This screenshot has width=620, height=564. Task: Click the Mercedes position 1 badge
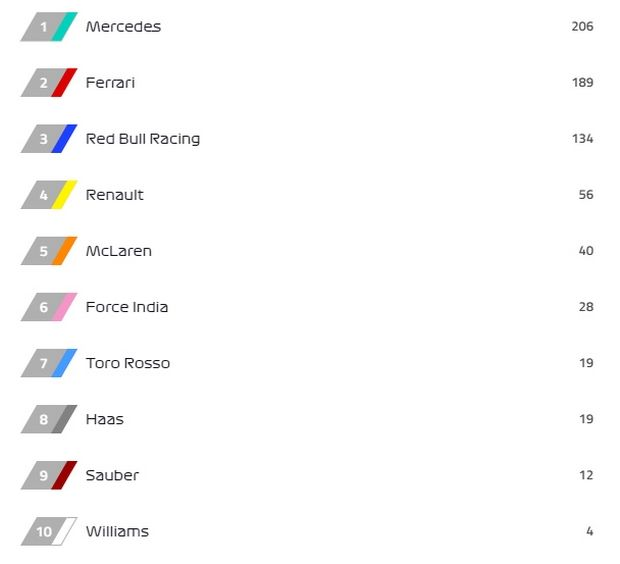pyautogui.click(x=49, y=26)
